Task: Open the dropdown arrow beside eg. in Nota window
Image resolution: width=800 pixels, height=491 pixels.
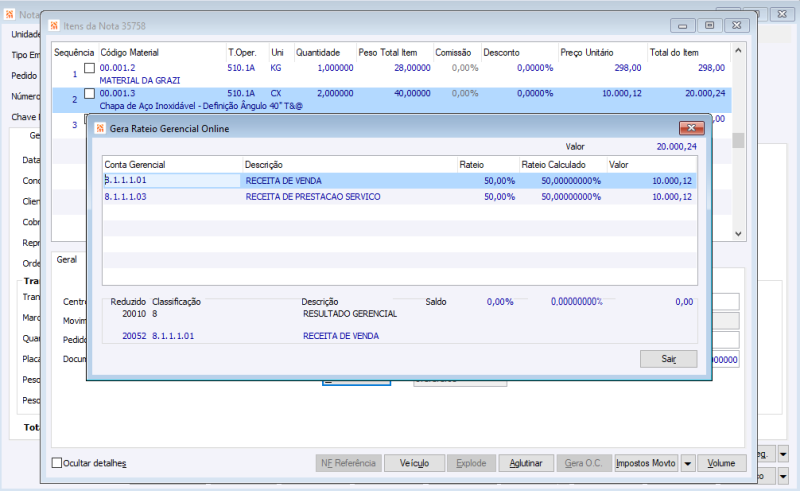Action: (783, 453)
